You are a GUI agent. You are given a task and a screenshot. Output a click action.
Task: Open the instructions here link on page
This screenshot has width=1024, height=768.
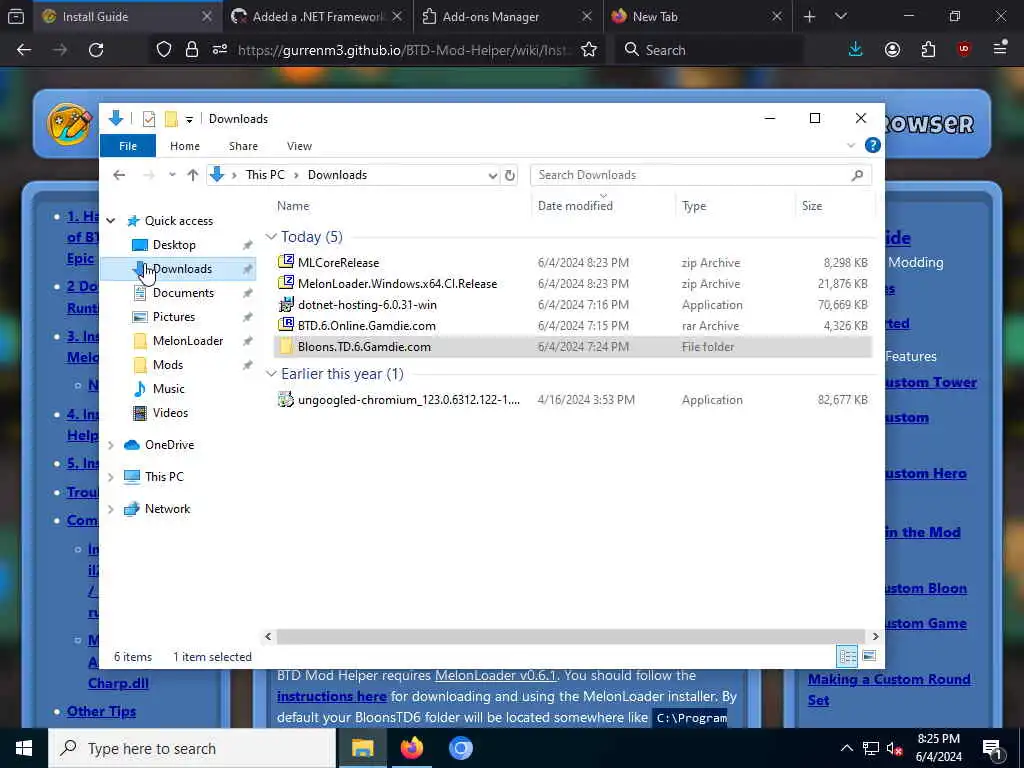point(332,696)
